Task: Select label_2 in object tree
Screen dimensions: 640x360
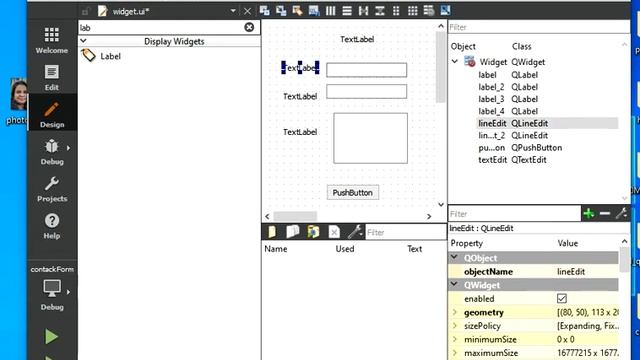Action: click(491, 87)
